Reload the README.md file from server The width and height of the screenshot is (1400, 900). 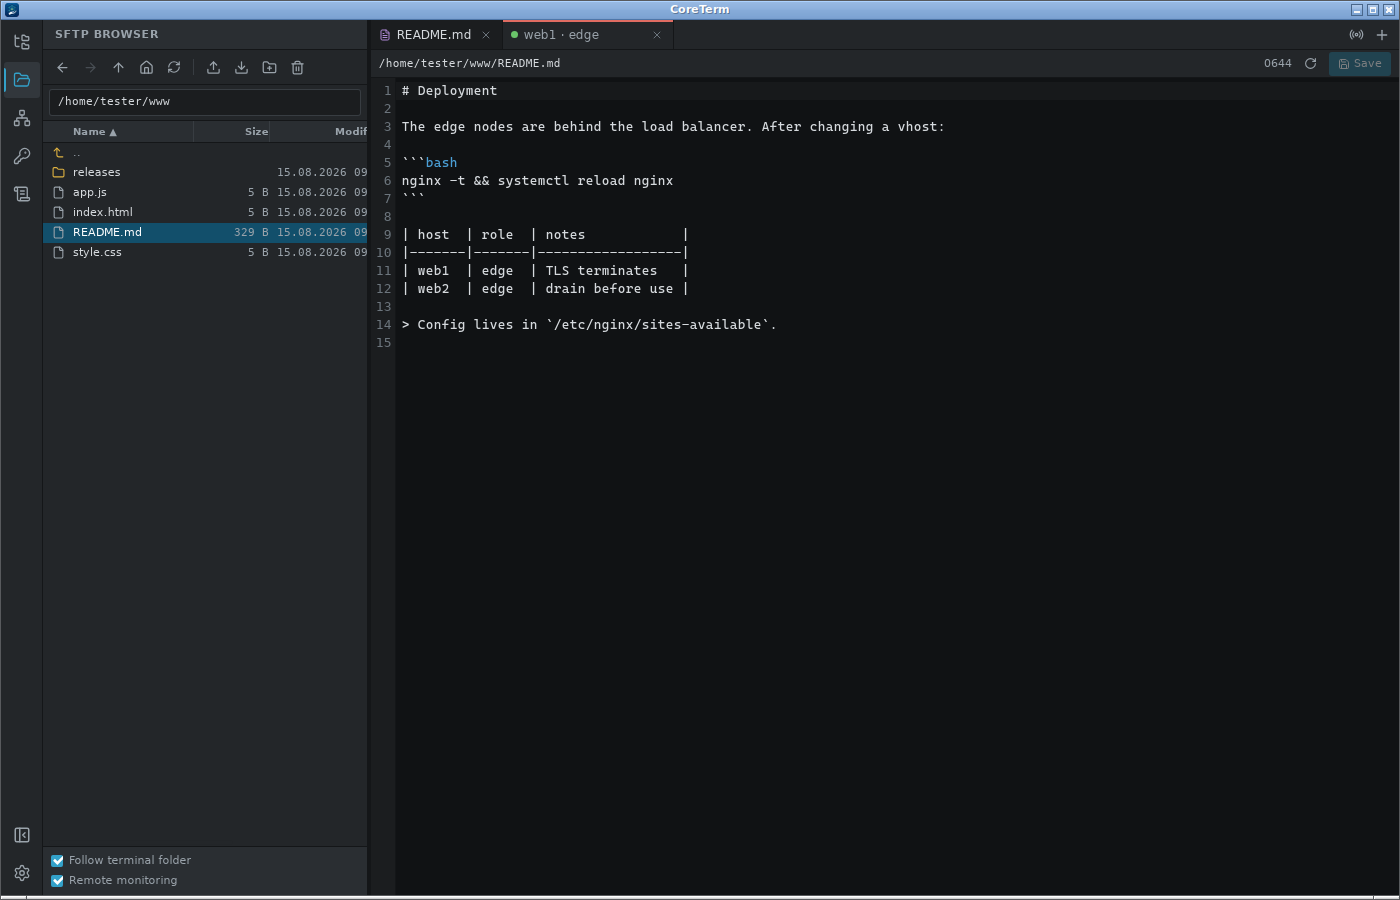click(1310, 63)
